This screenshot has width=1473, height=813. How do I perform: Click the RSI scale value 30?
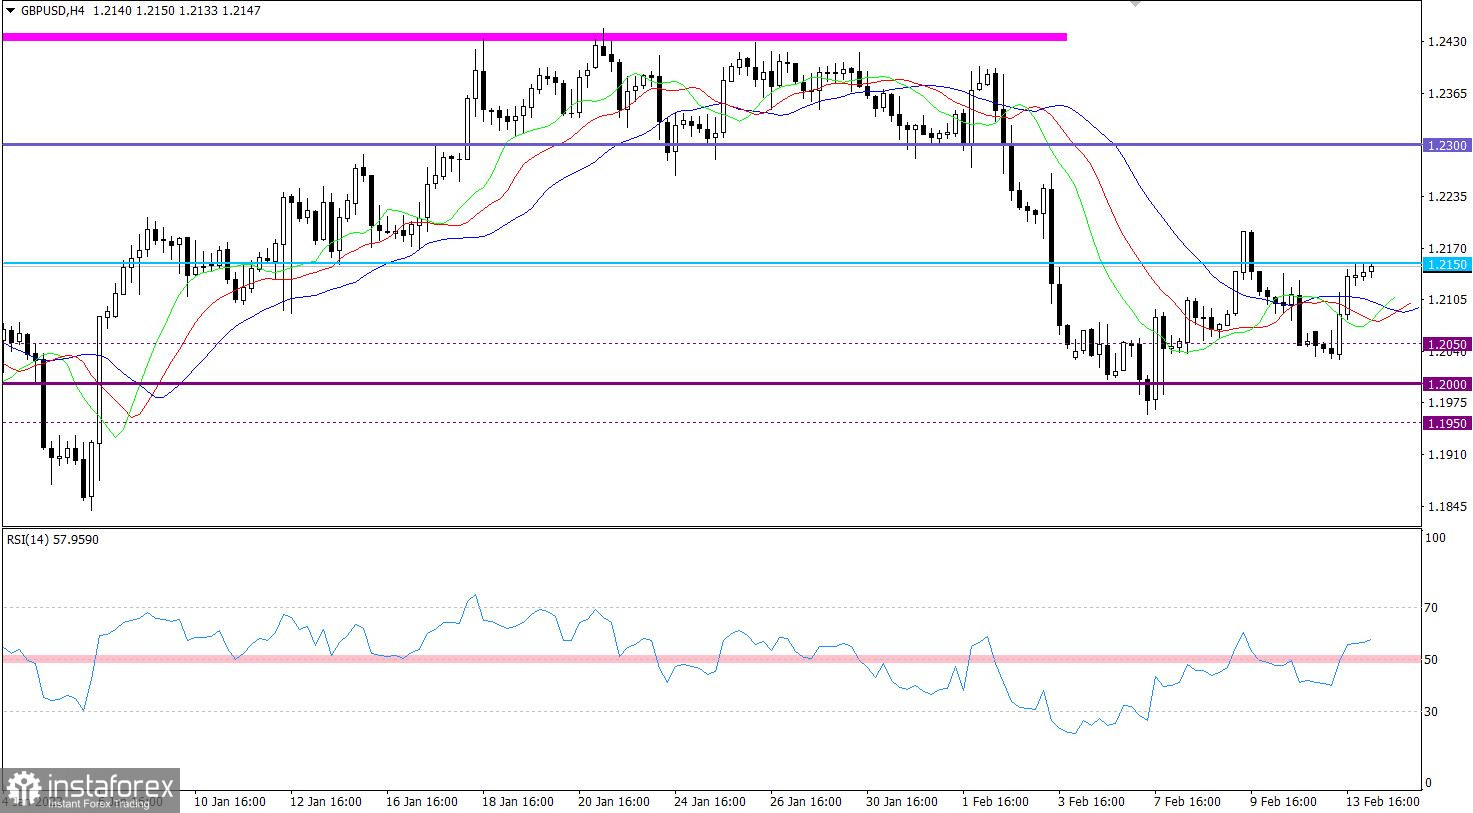1431,712
